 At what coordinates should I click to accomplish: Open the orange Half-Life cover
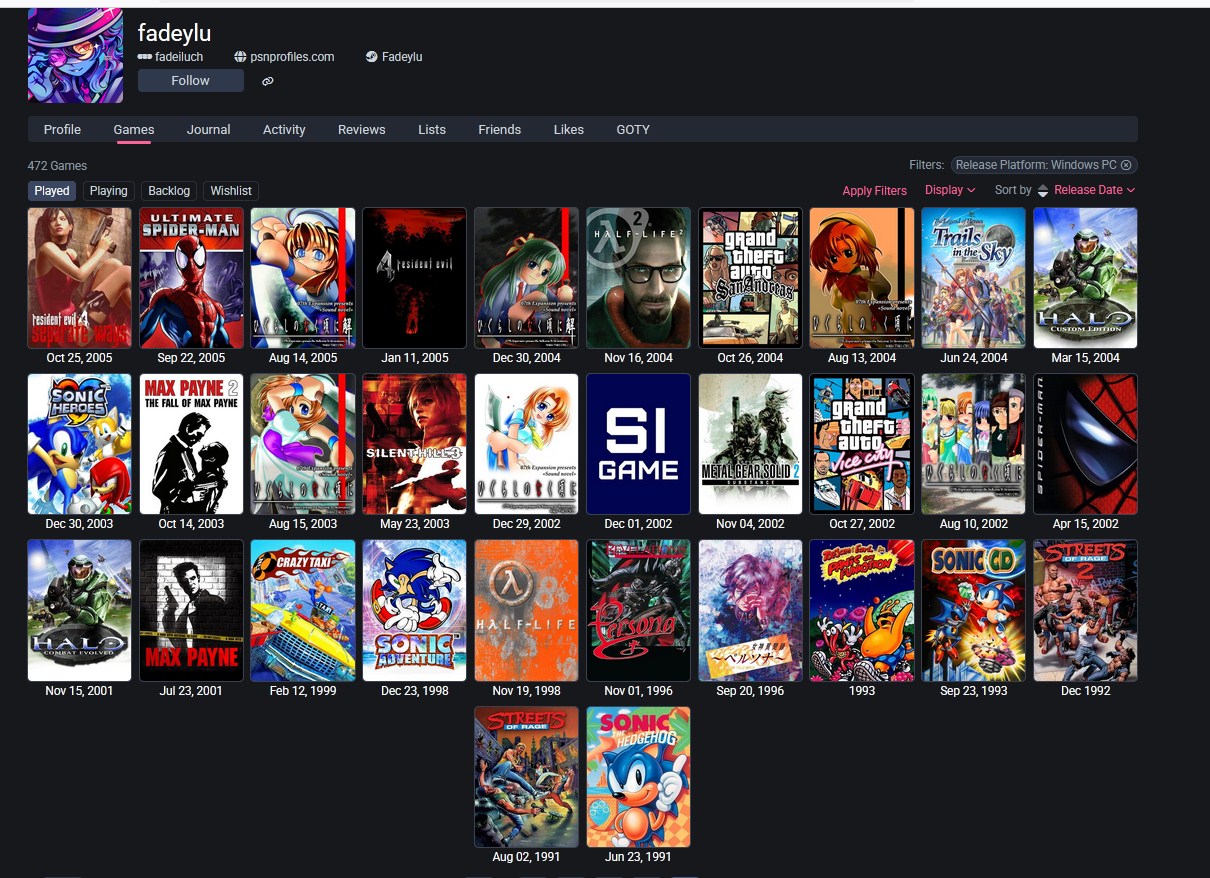tap(527, 611)
